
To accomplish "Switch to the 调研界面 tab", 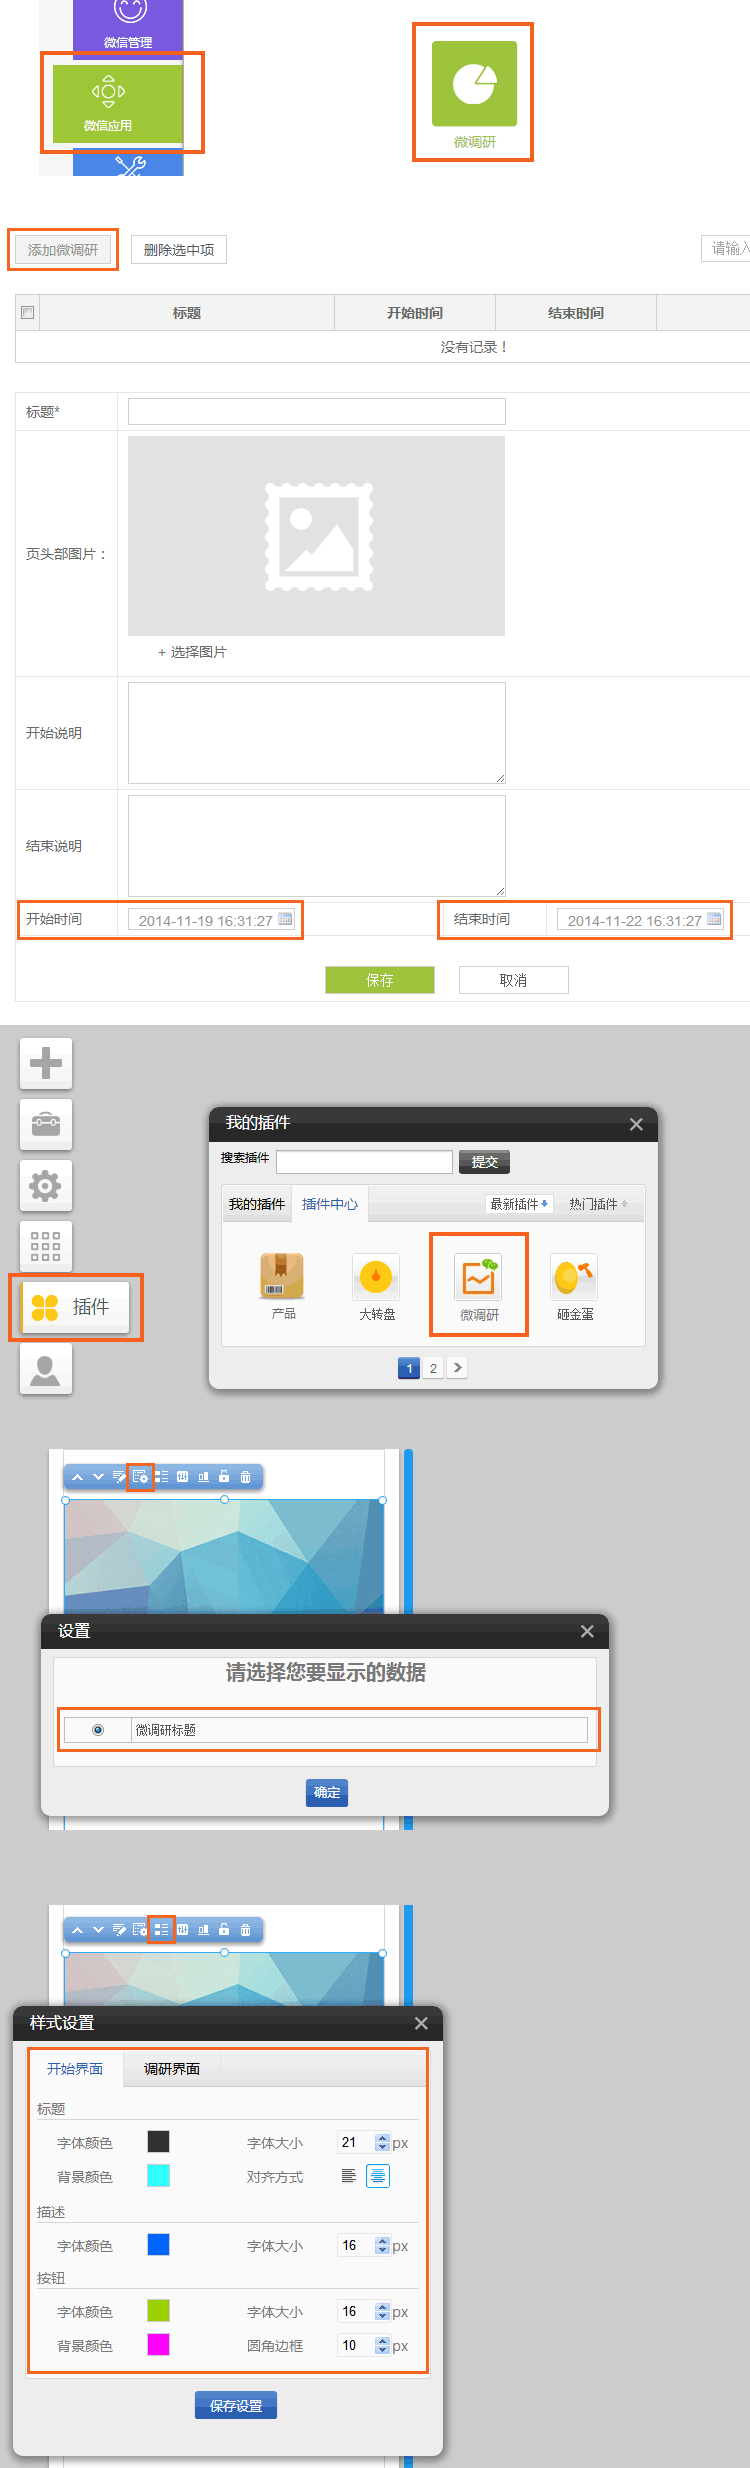I will pyautogui.click(x=172, y=2069).
